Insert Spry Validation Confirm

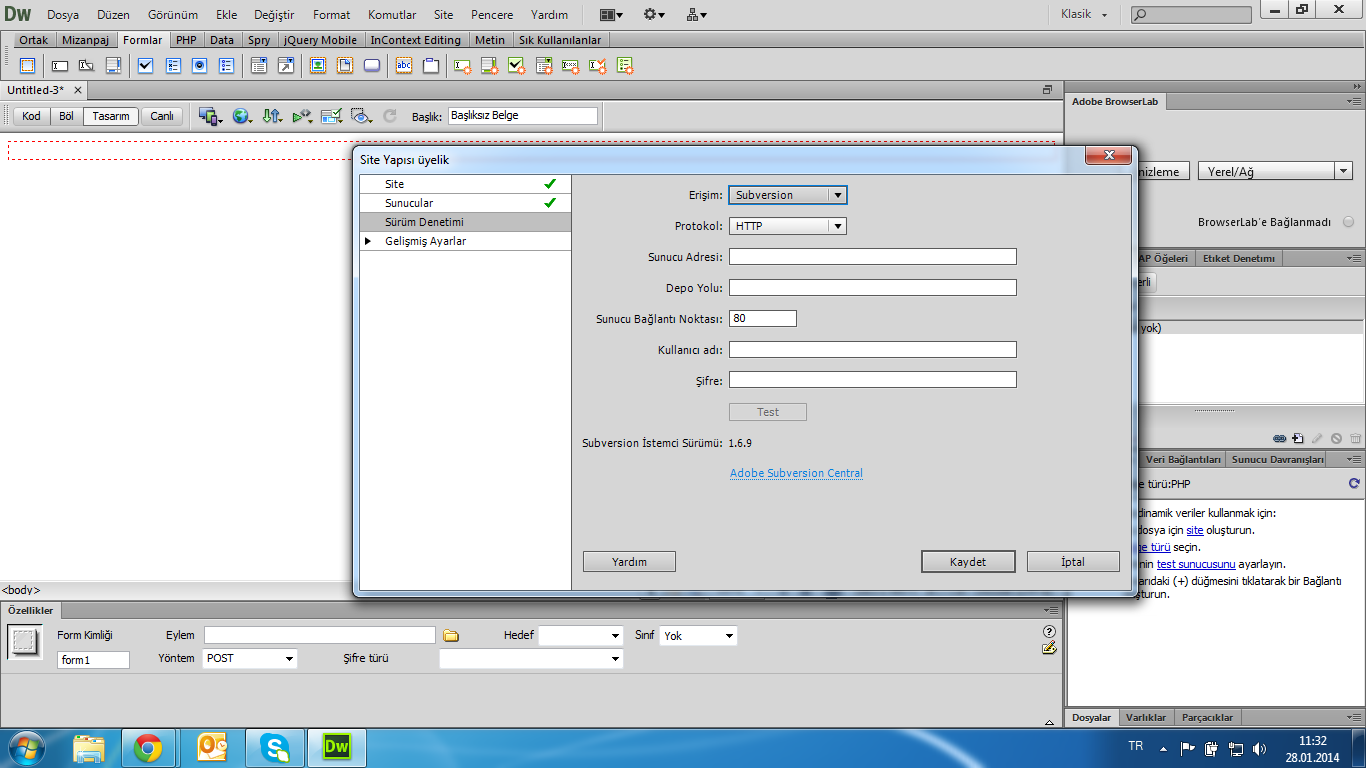coord(598,66)
